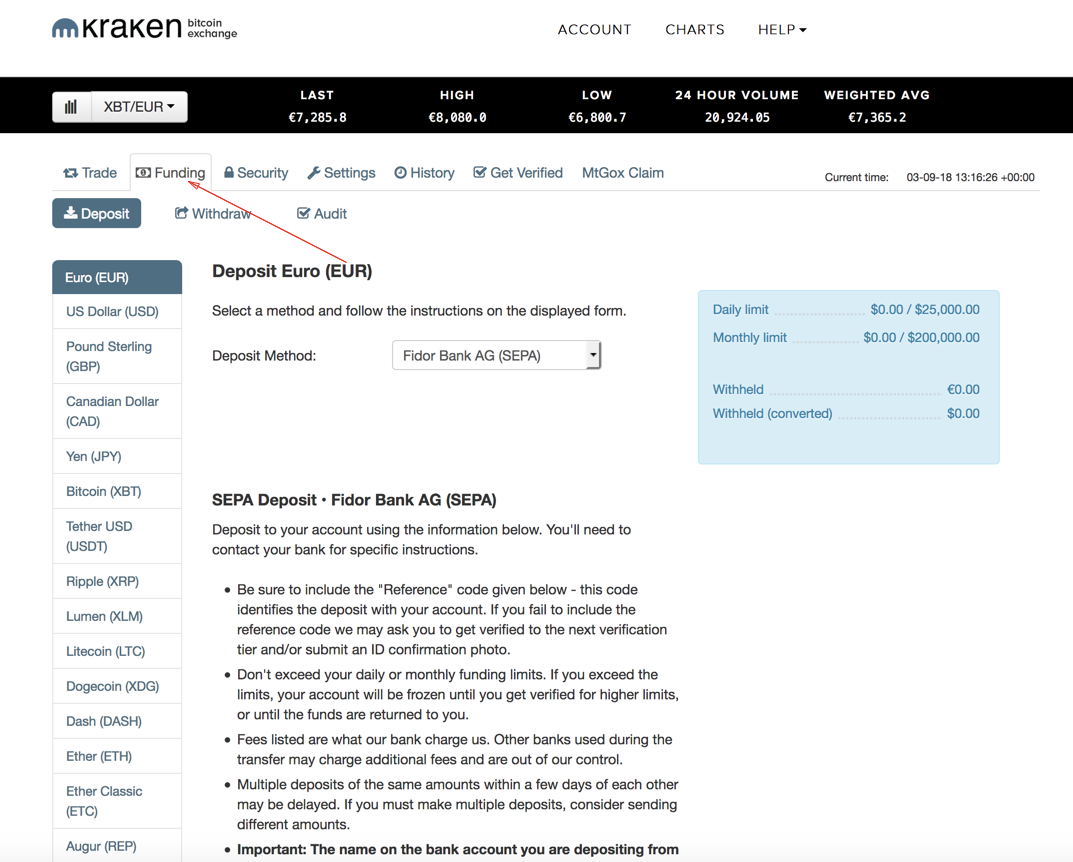Open the HELP dropdown menu

[x=782, y=29]
